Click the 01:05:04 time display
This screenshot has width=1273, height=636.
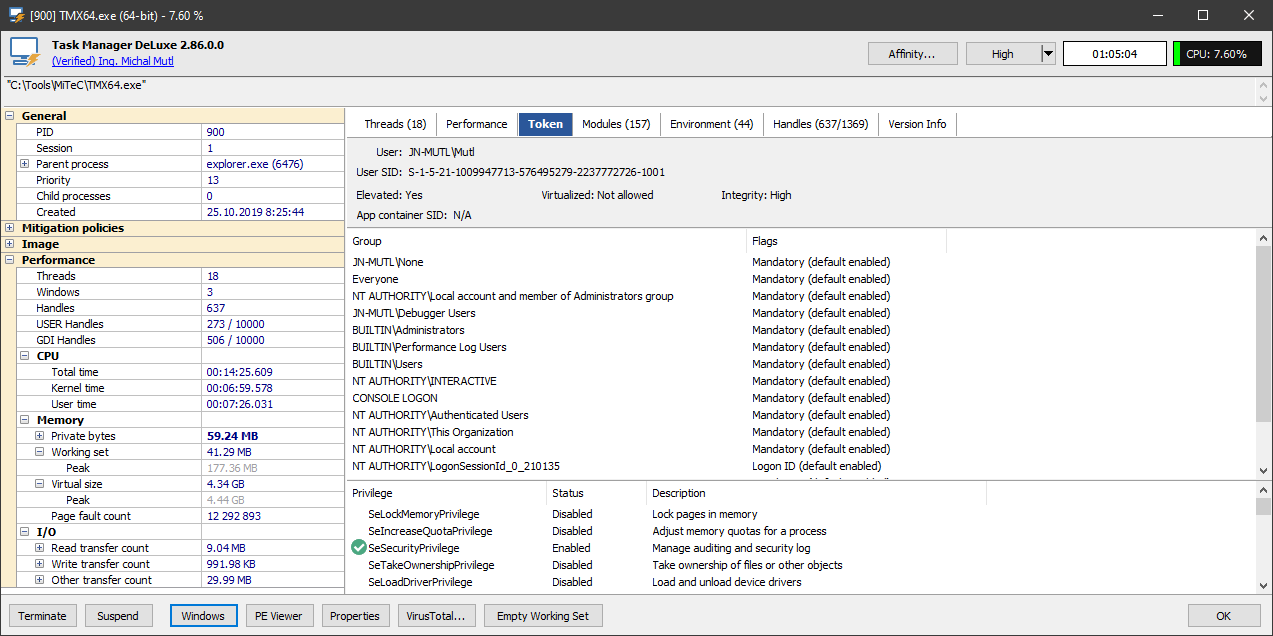point(1115,54)
